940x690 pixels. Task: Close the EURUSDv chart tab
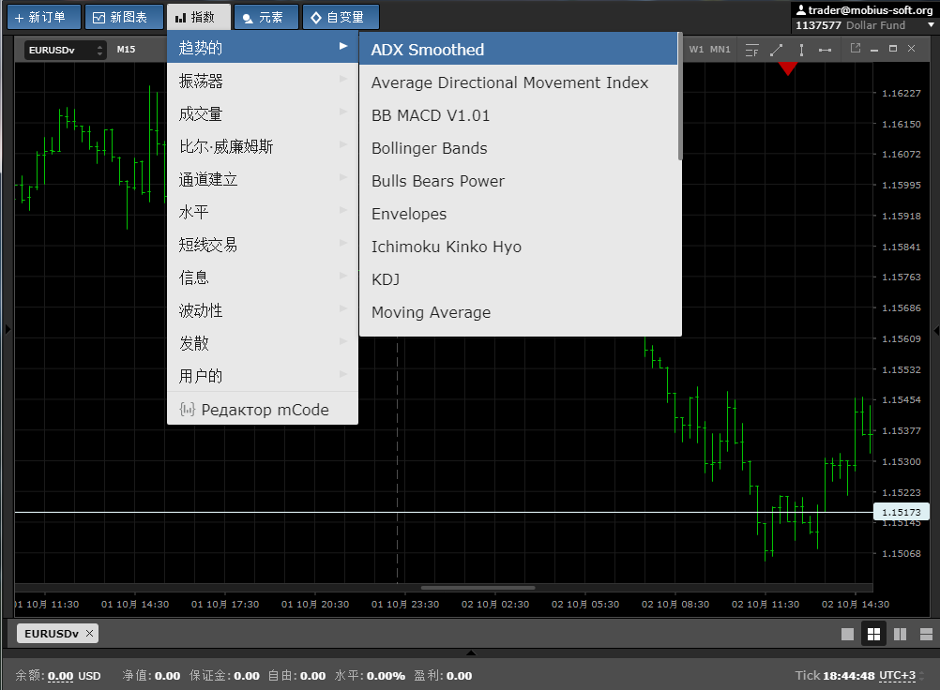pos(89,633)
